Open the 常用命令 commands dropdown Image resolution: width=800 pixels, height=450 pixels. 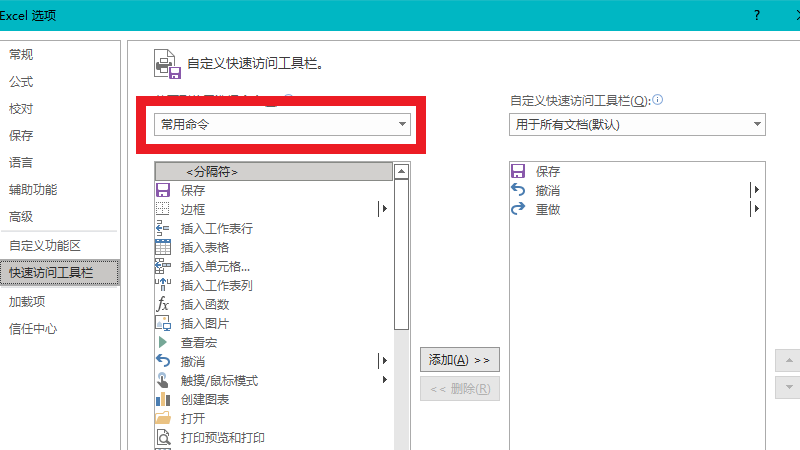coord(282,124)
